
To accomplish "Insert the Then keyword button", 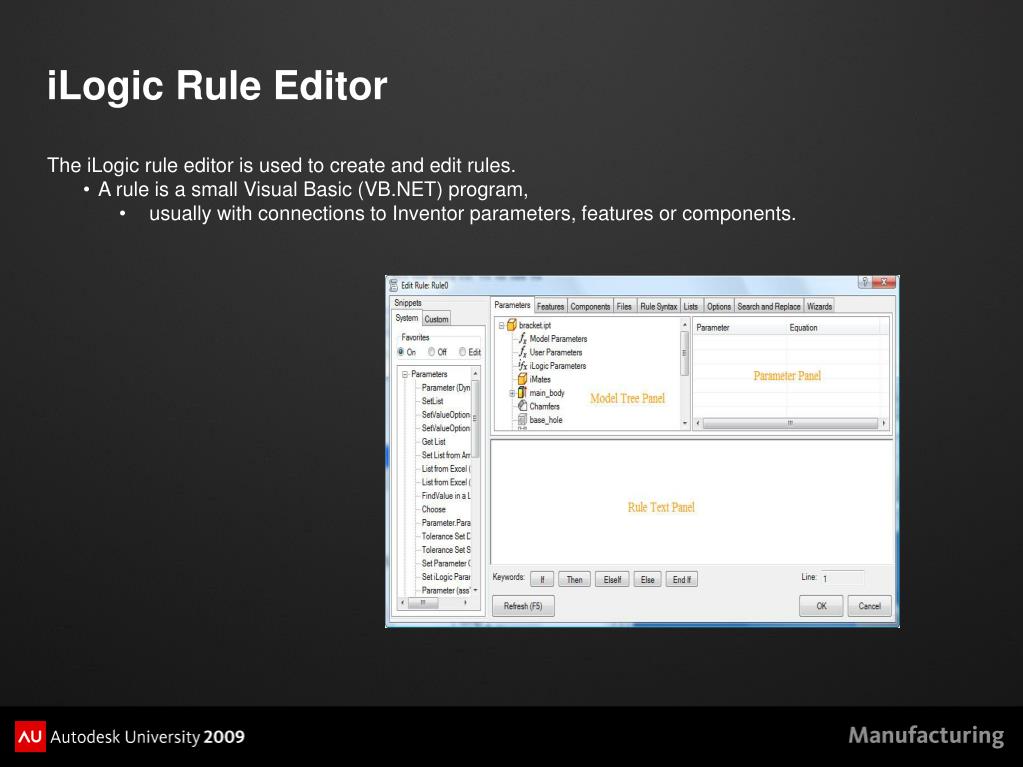I will [x=574, y=579].
